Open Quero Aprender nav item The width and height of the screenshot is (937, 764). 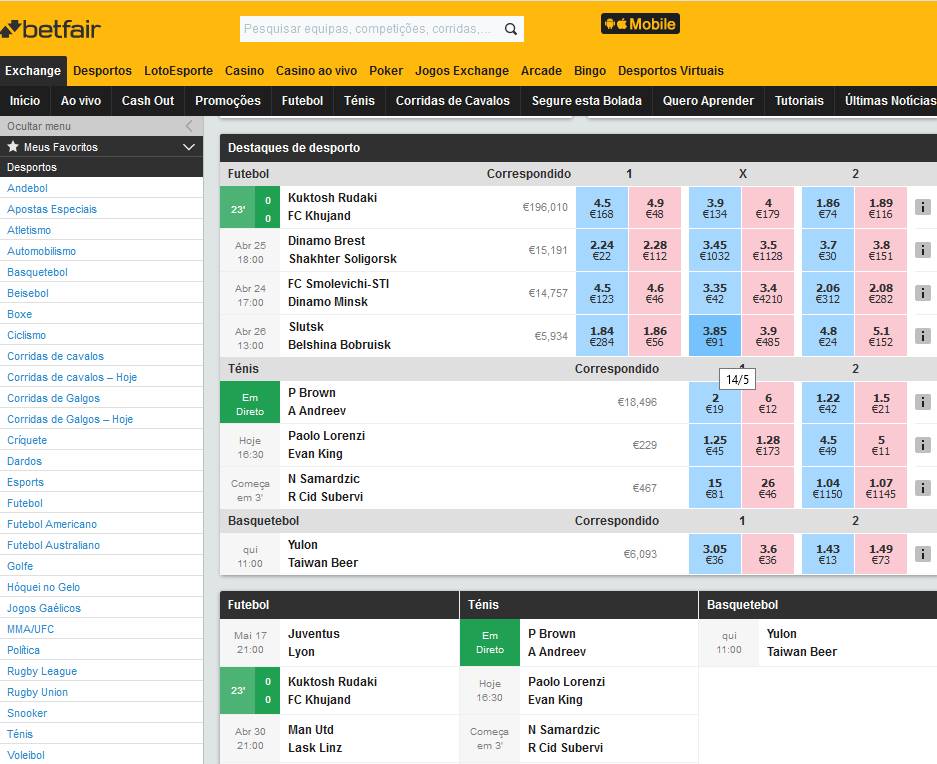708,100
